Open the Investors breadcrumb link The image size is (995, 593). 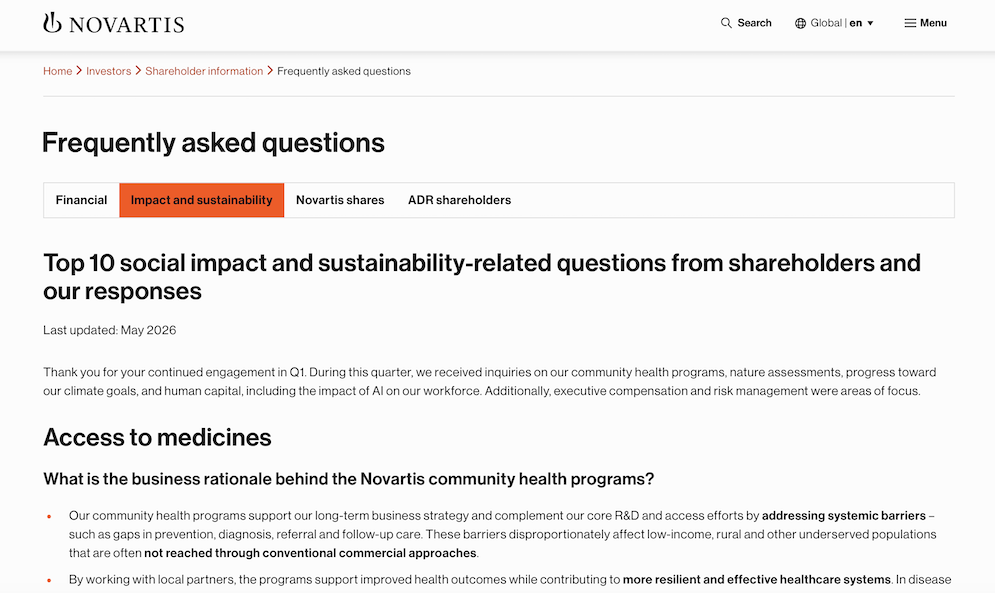[x=109, y=71]
